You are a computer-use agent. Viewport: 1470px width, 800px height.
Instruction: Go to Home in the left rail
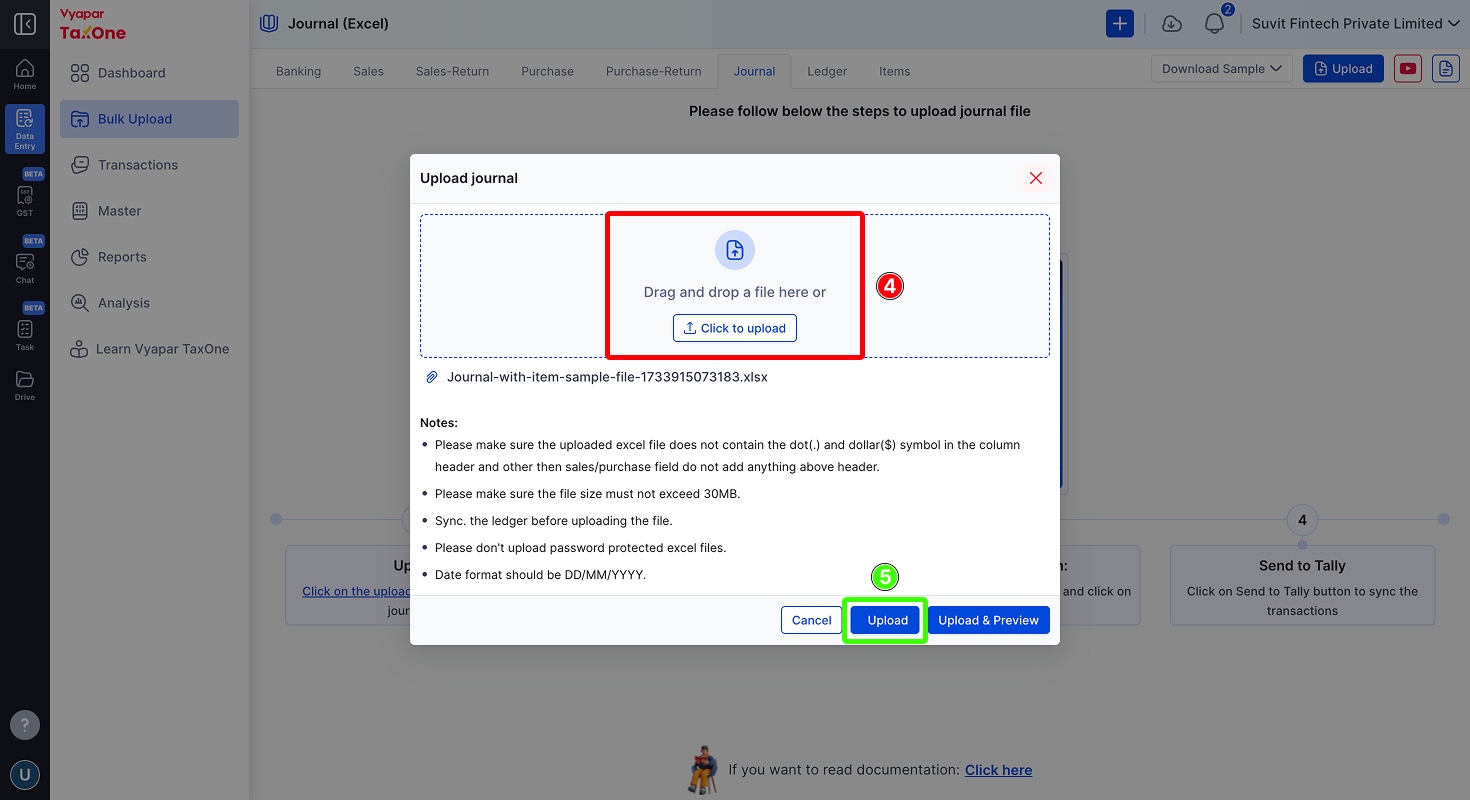pos(25,75)
